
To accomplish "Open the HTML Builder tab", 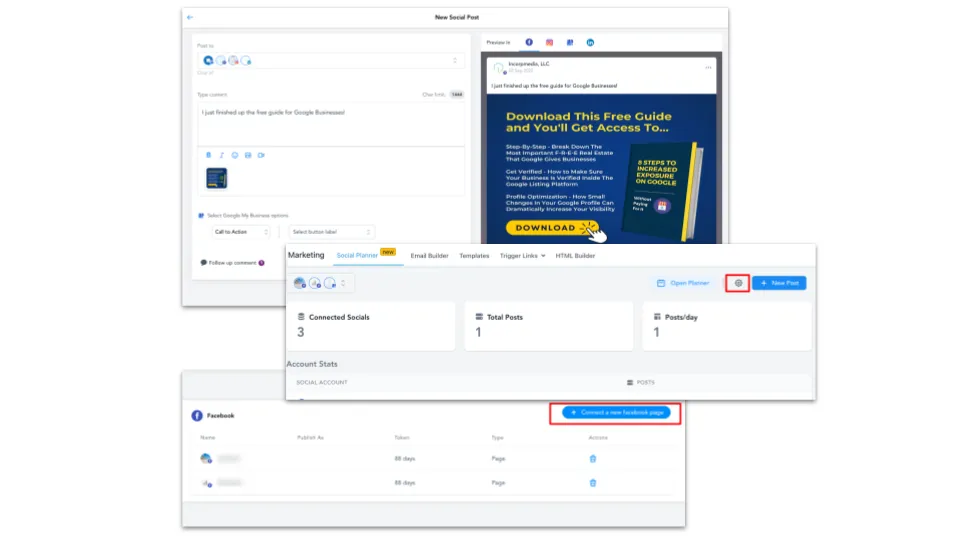I will [x=575, y=256].
